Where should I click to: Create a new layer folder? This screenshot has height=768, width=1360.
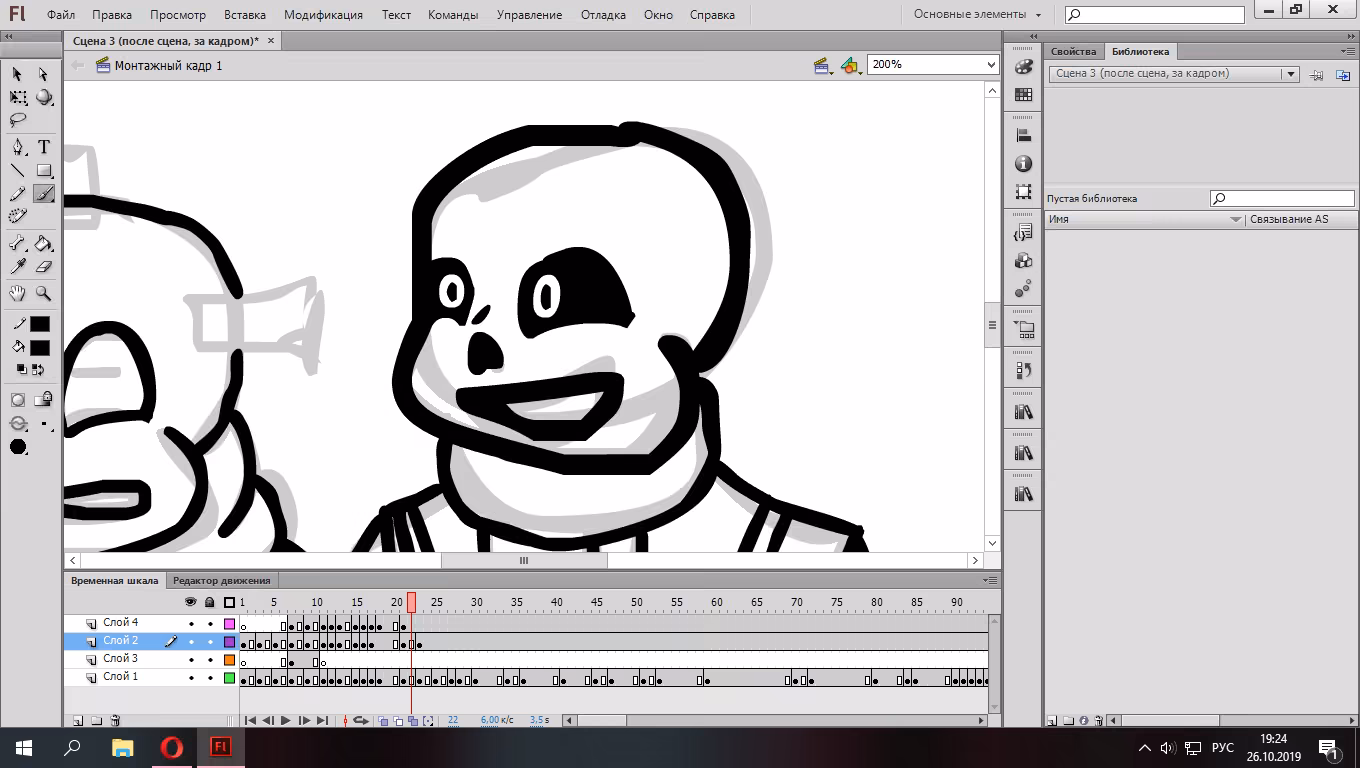97,720
